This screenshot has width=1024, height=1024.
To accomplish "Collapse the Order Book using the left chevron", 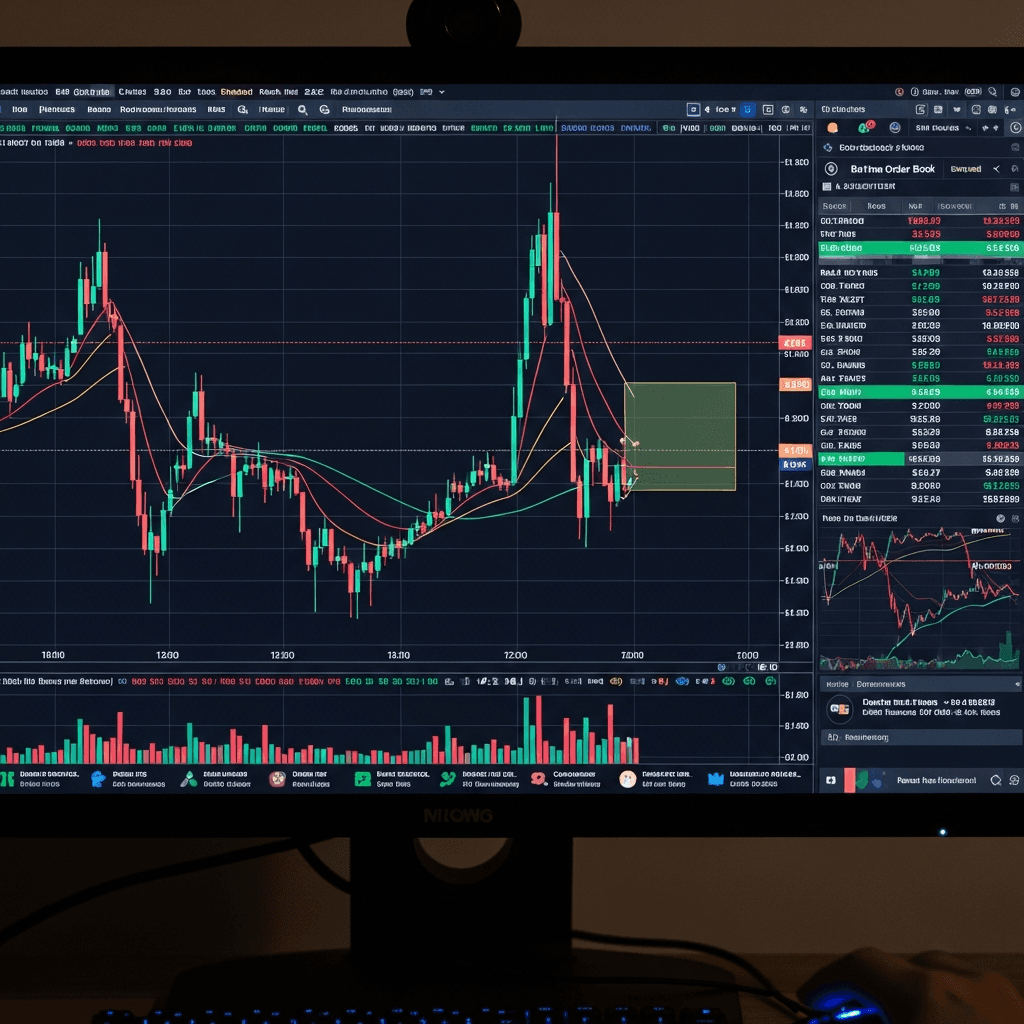I will [x=997, y=169].
